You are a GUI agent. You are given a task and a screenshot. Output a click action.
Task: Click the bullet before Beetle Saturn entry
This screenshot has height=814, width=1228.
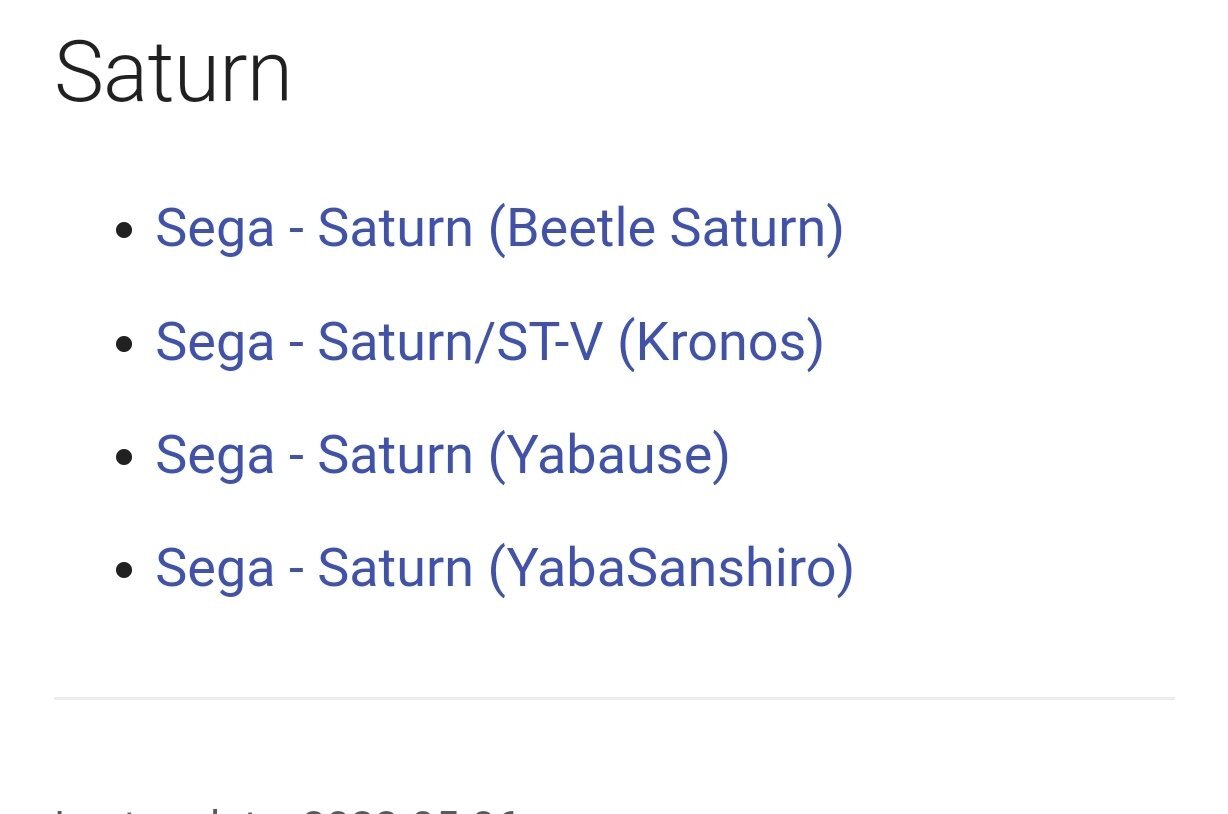124,231
